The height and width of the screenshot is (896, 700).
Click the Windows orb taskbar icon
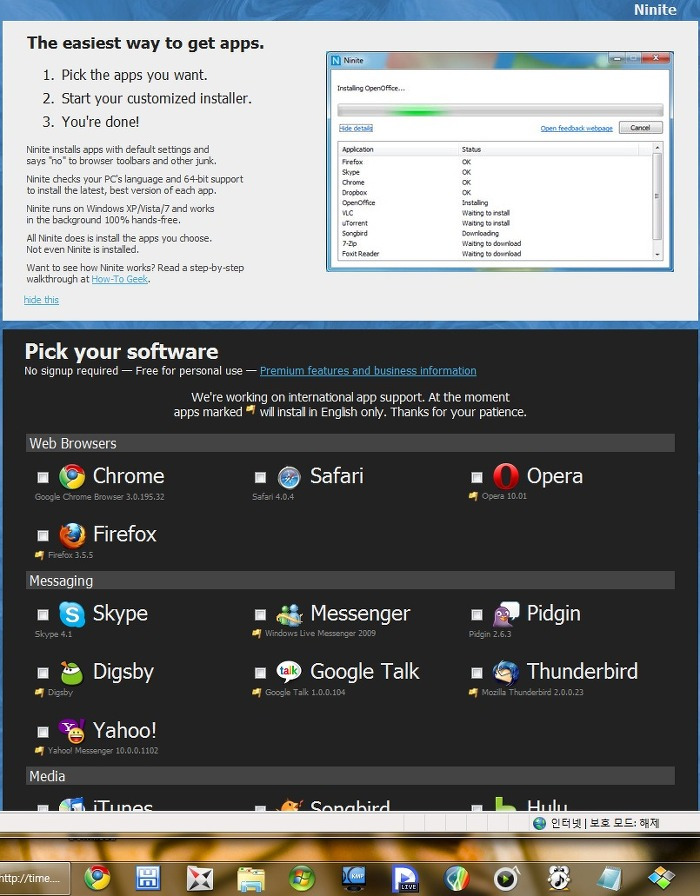[302, 878]
